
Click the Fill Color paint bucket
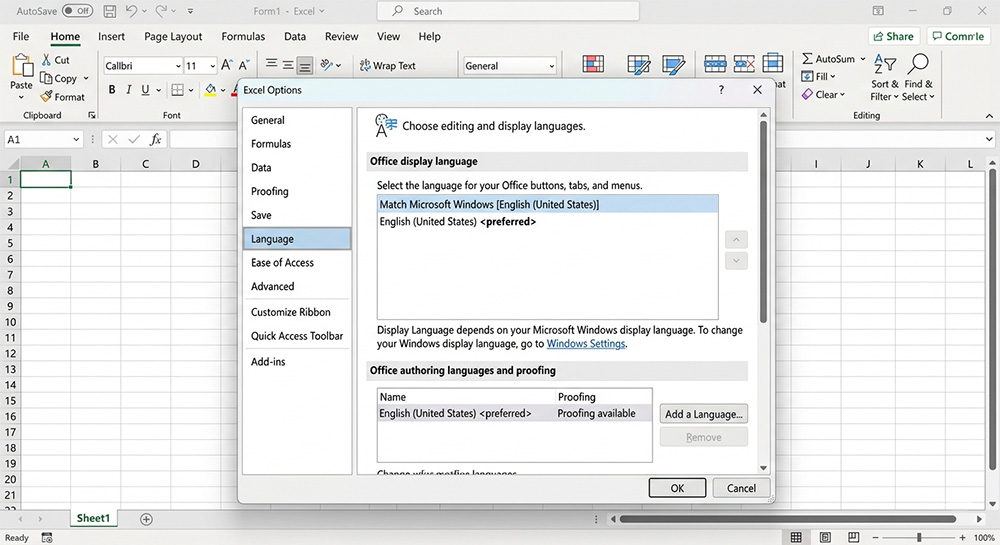pyautogui.click(x=210, y=90)
